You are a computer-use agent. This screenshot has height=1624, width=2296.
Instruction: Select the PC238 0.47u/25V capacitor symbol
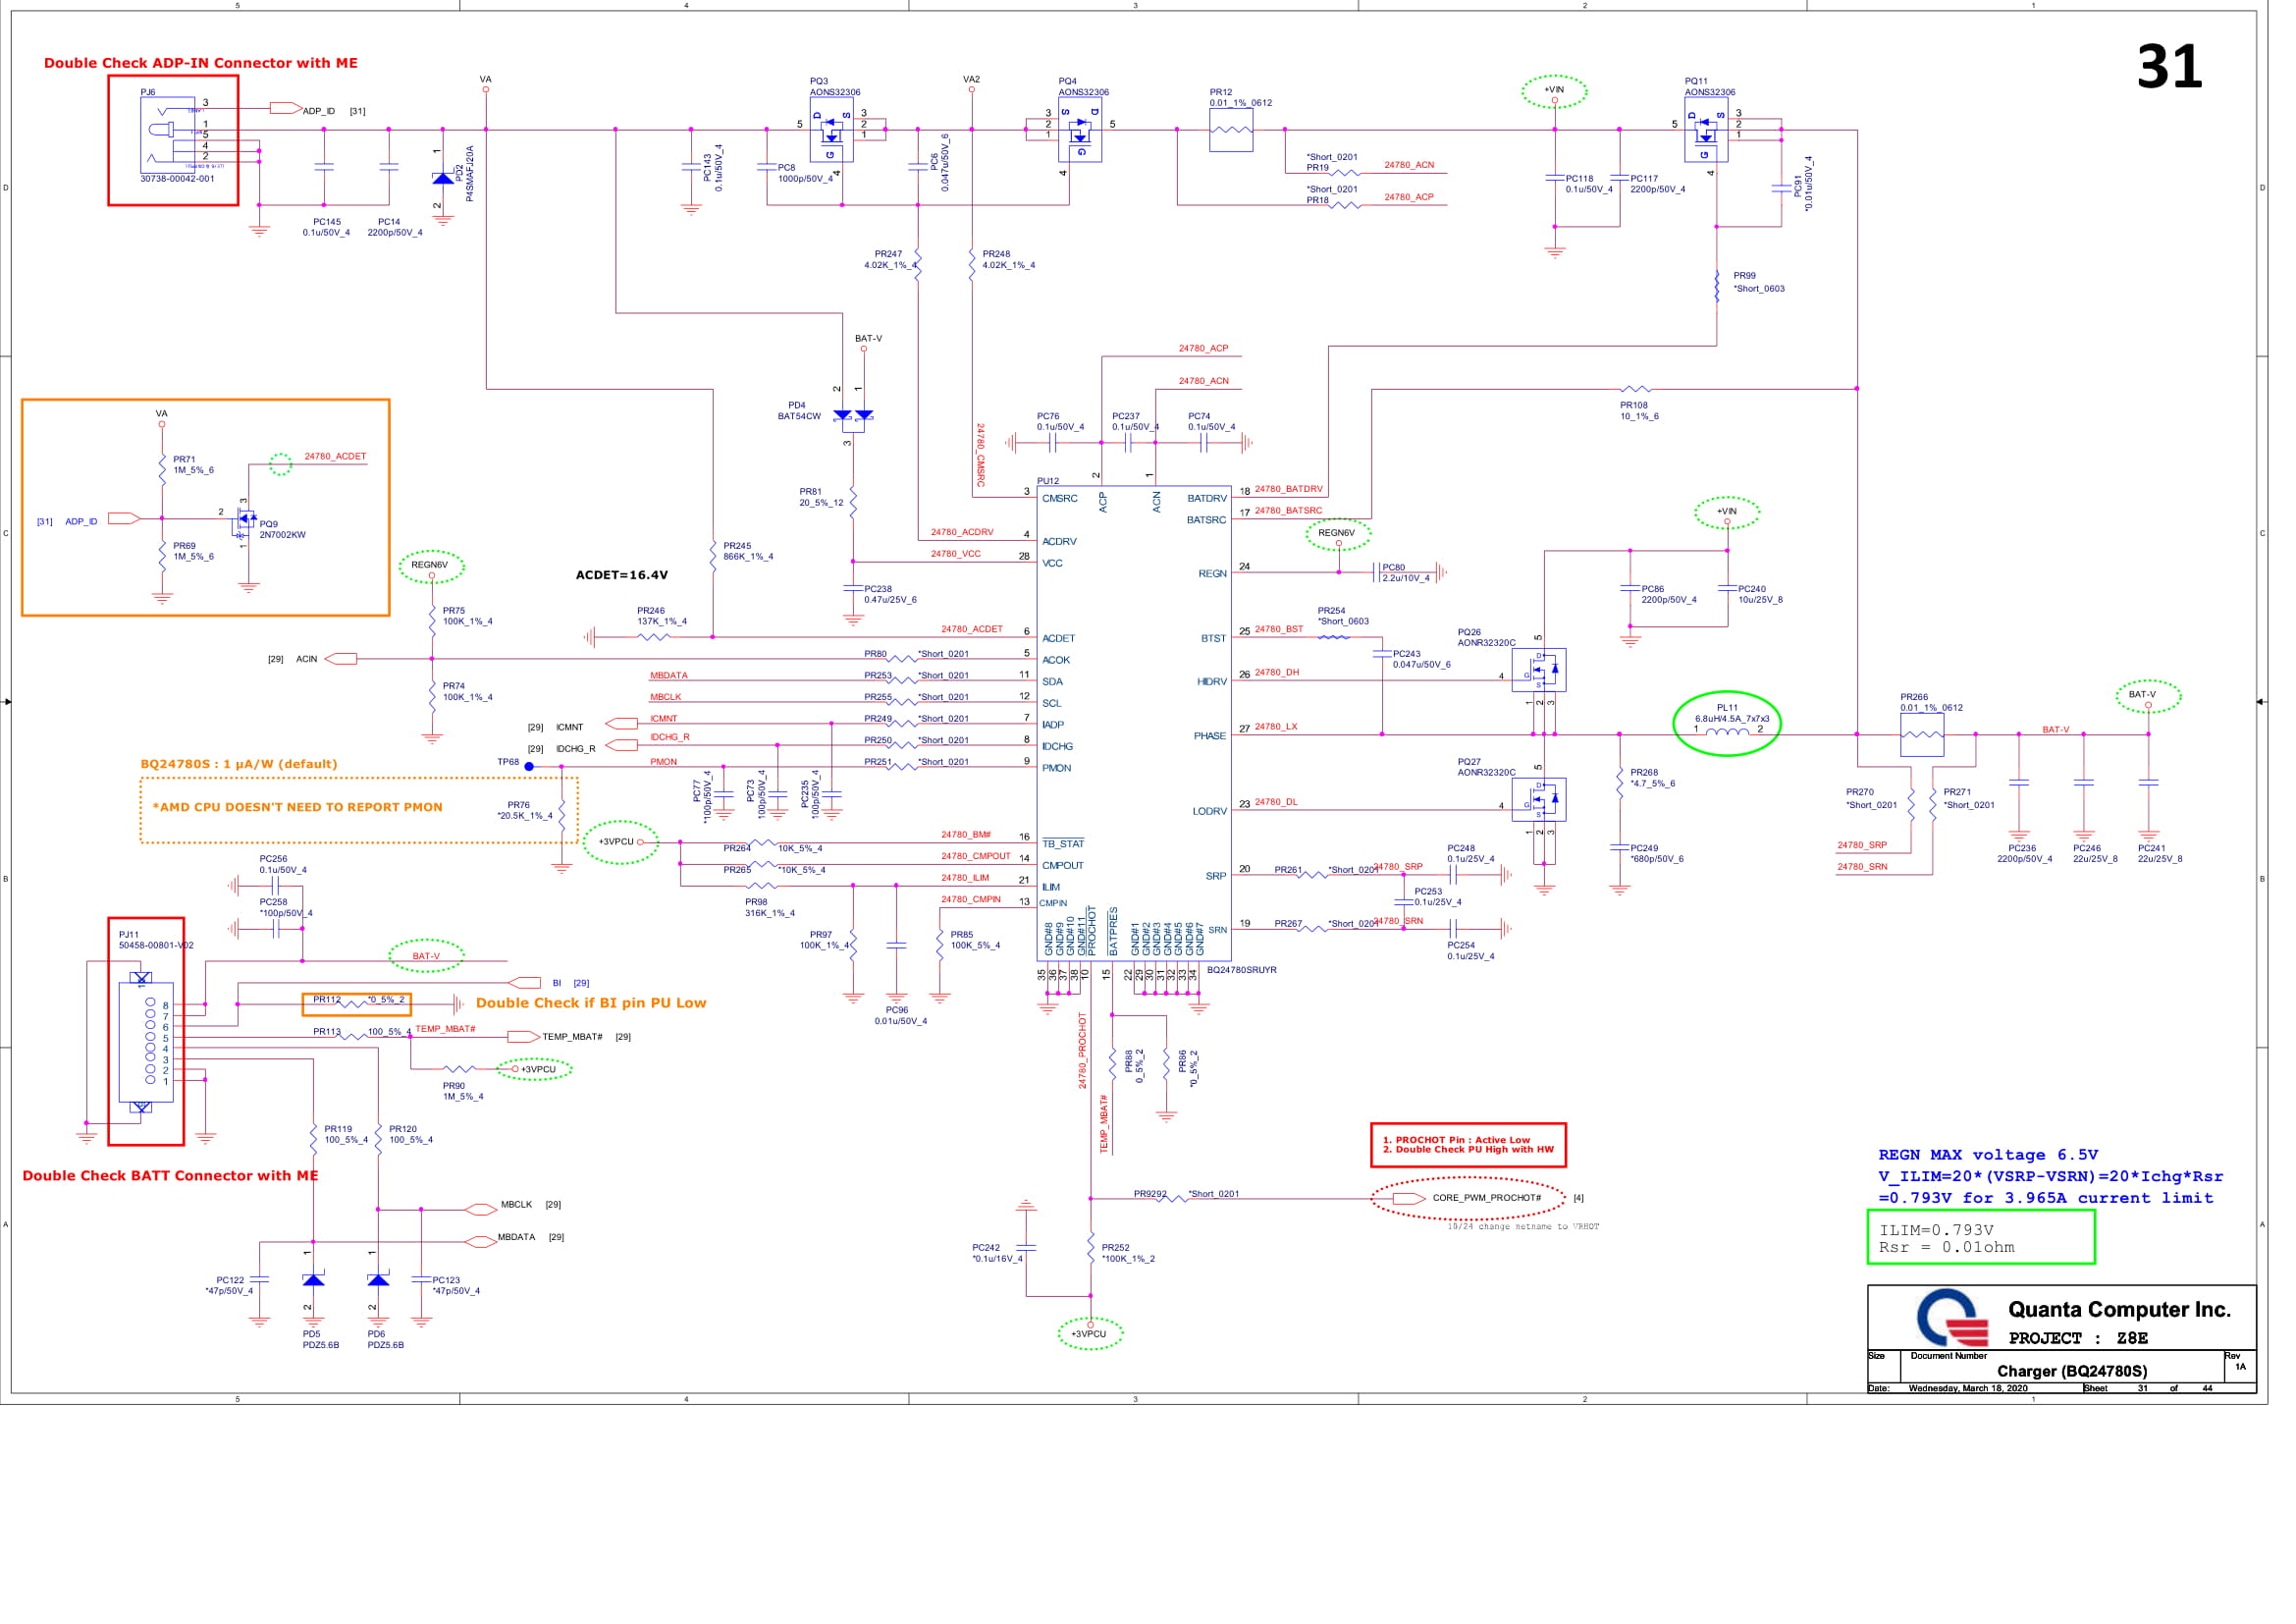[x=852, y=589]
